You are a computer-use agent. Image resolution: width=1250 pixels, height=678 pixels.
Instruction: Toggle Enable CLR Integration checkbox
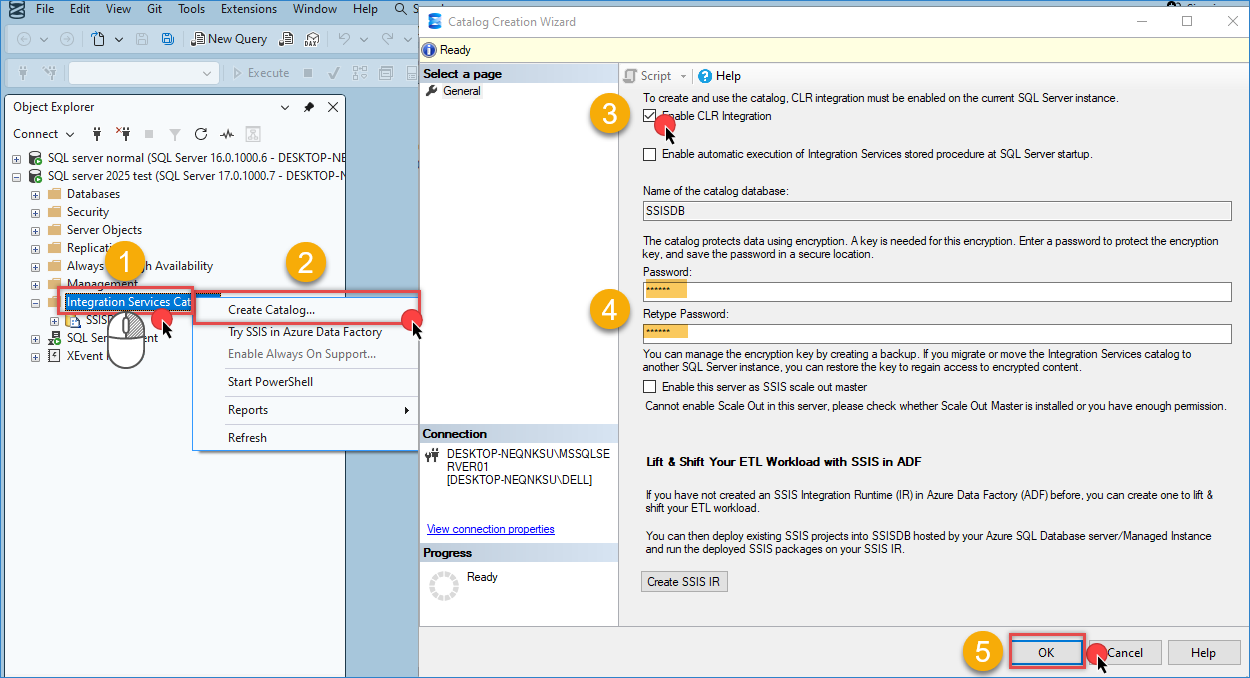tap(650, 117)
